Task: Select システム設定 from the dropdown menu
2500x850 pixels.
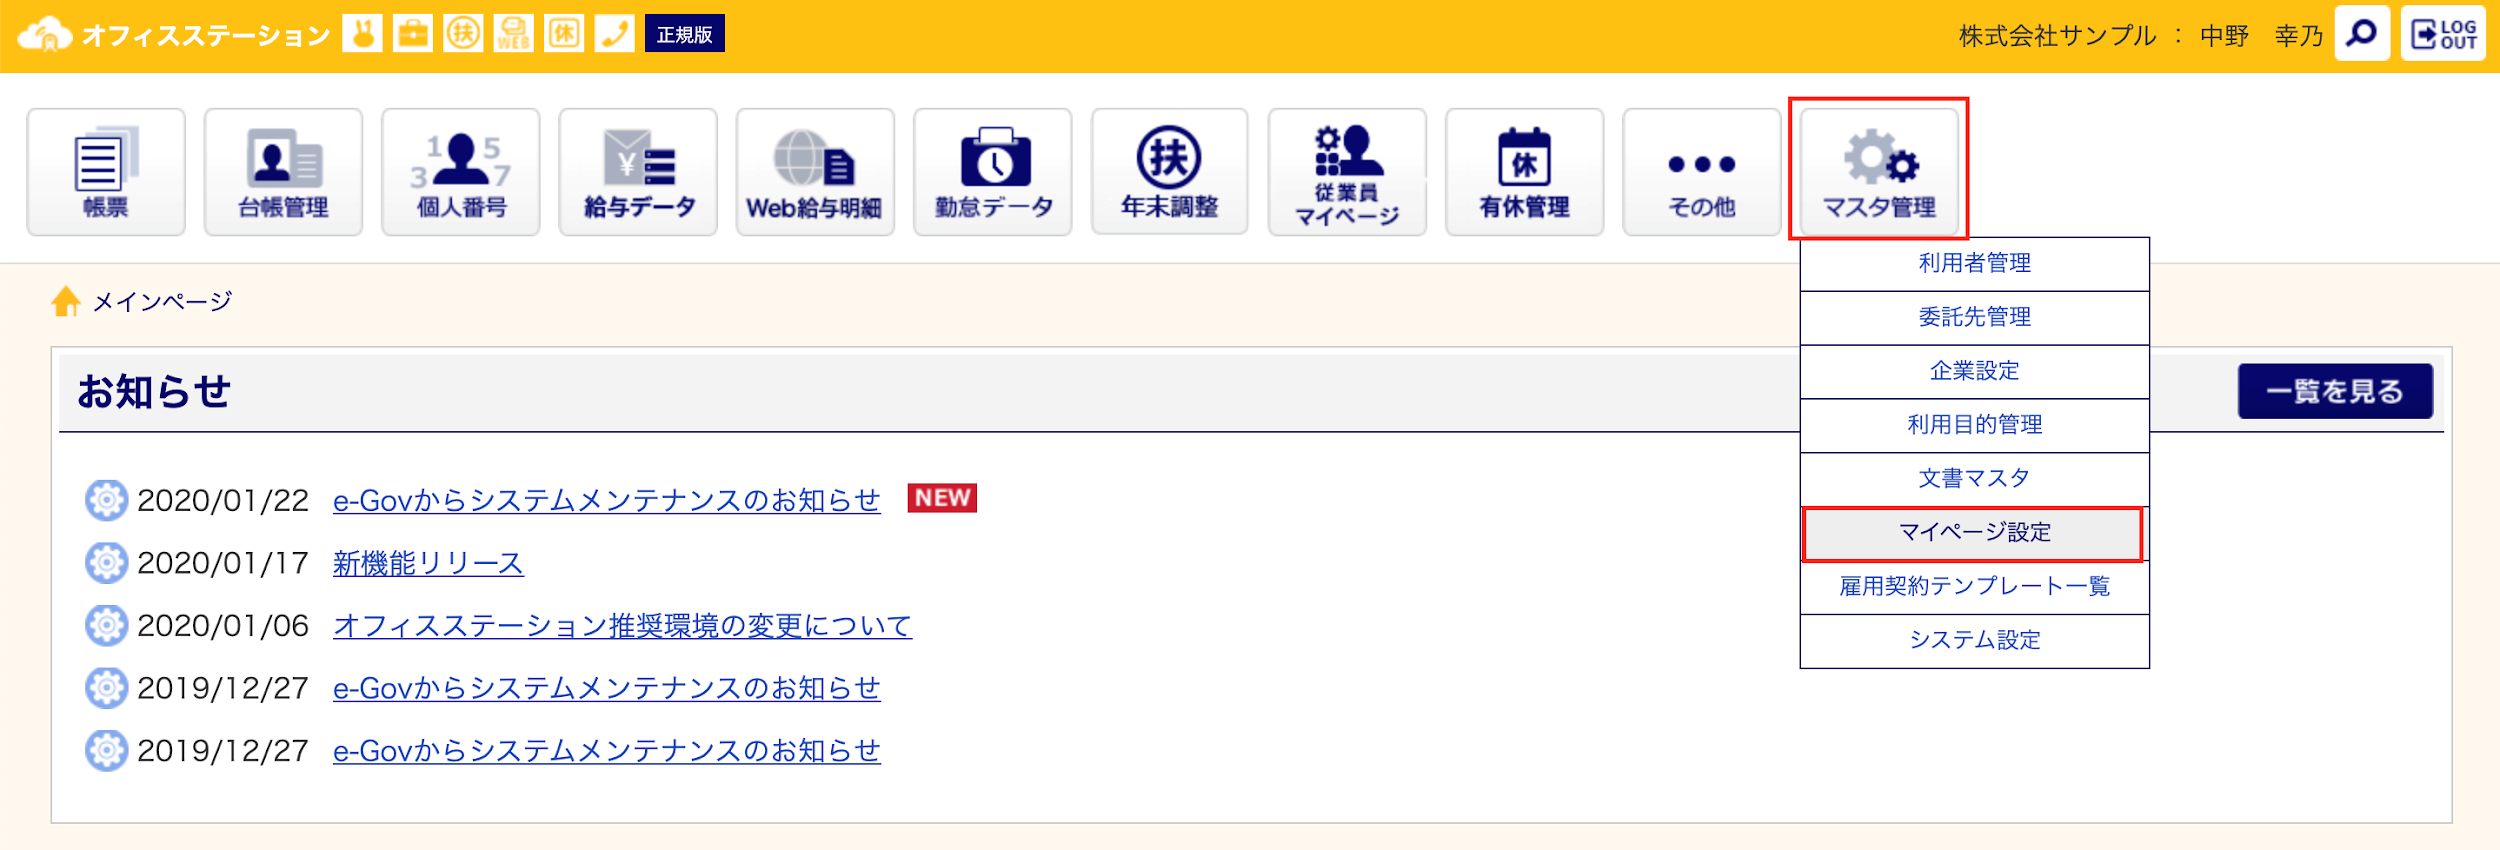Action: [x=1974, y=641]
